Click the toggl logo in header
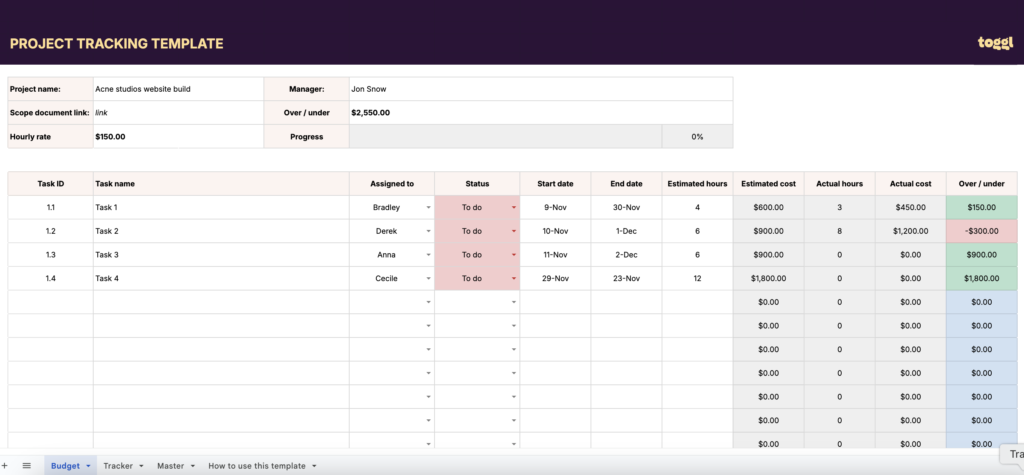Viewport: 1024px width, 475px height. [x=995, y=43]
